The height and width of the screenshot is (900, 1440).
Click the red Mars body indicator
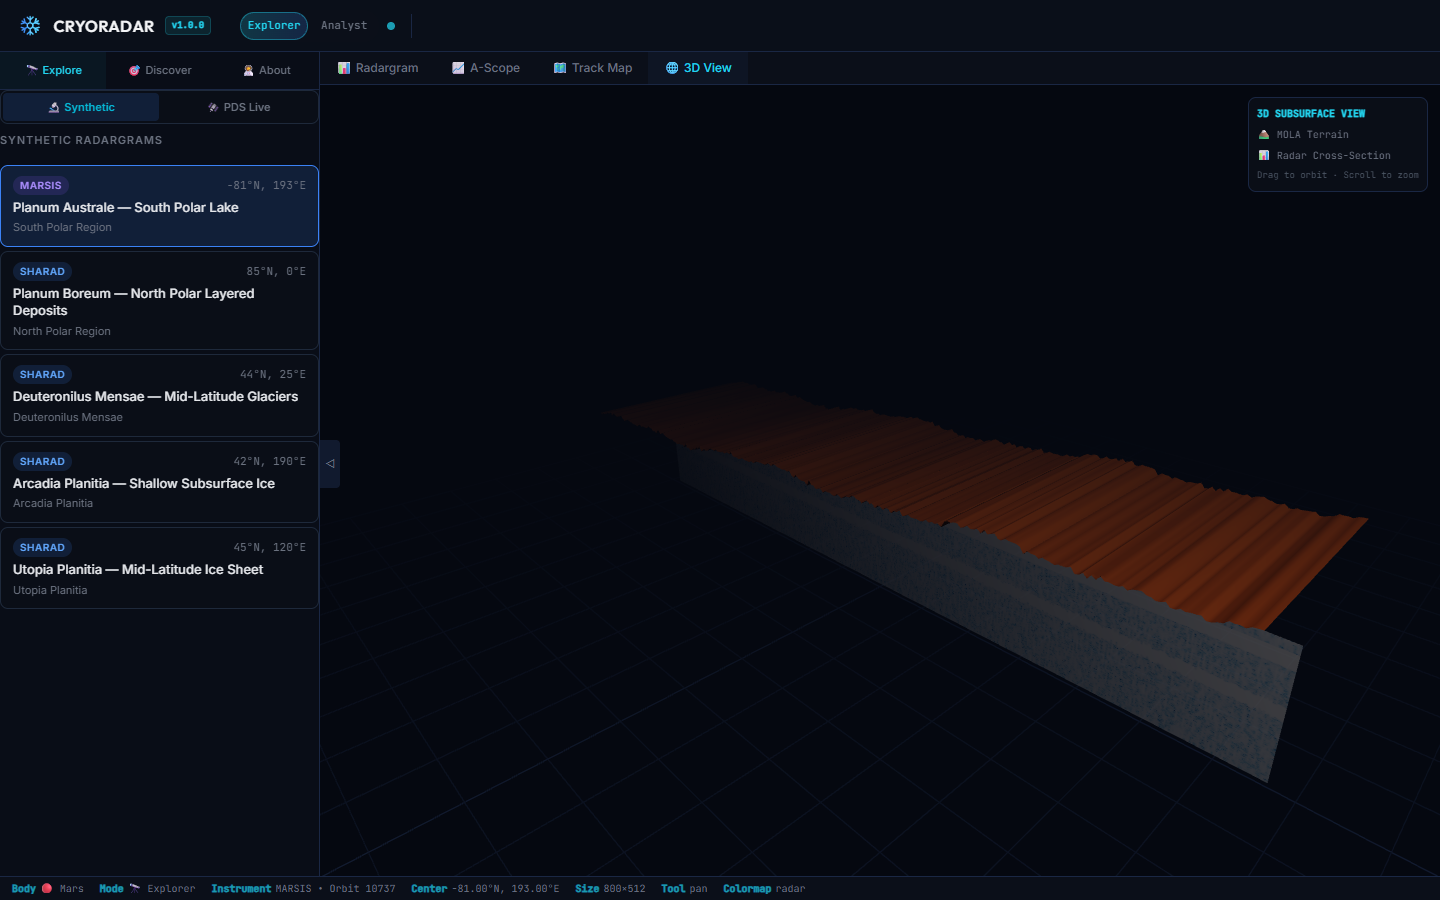click(x=47, y=888)
